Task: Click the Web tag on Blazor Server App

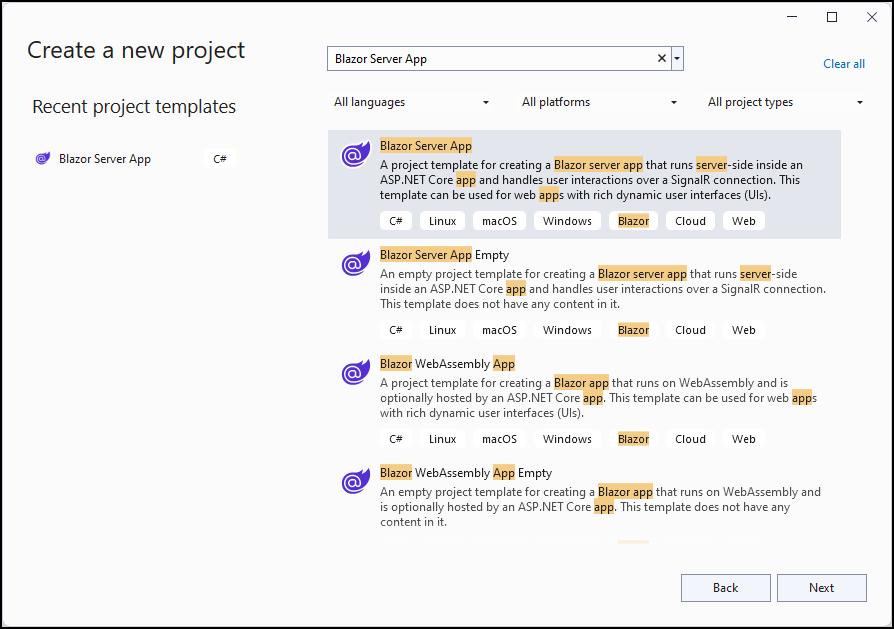Action: click(x=743, y=220)
